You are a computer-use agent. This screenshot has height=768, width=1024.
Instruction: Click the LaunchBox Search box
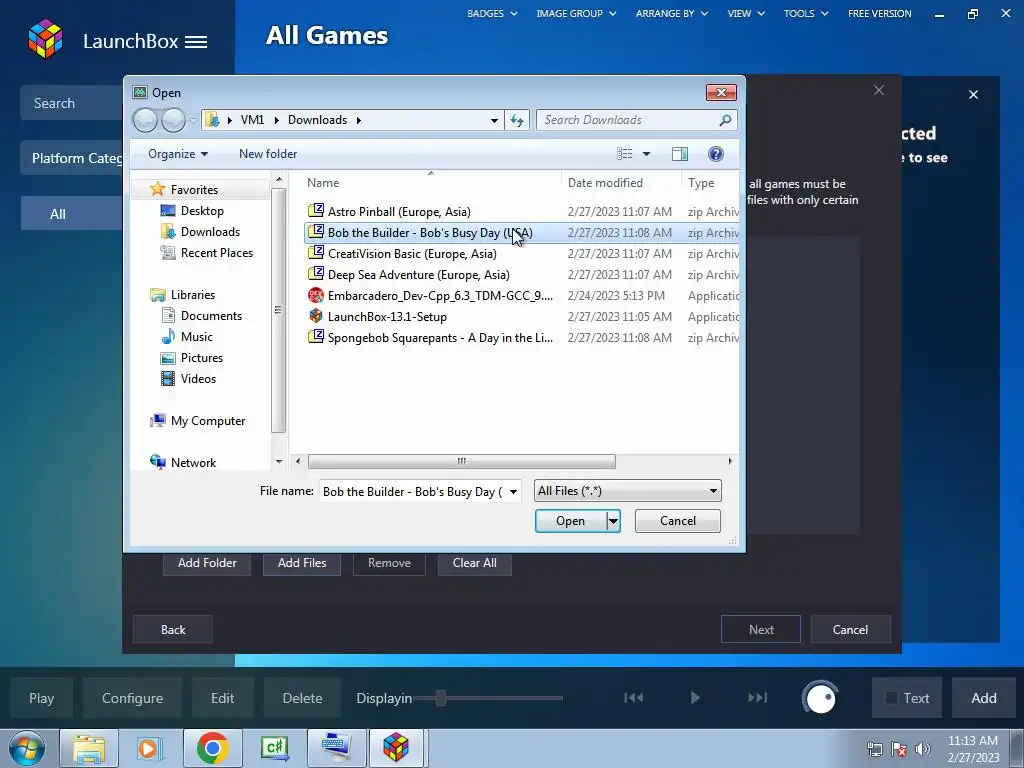[72, 103]
